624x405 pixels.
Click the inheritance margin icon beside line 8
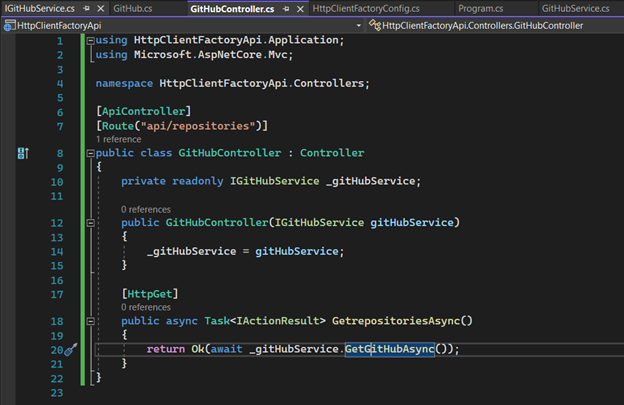[22, 153]
